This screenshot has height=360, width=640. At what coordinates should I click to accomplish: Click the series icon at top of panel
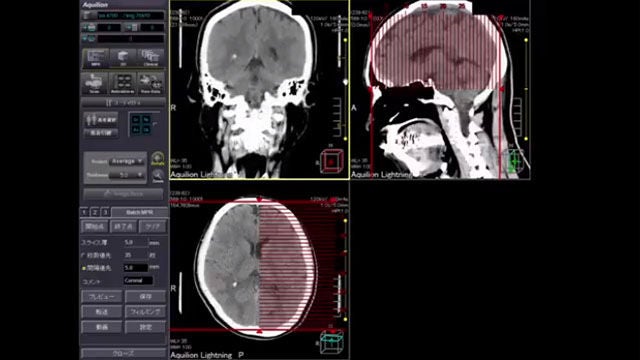[88, 16]
